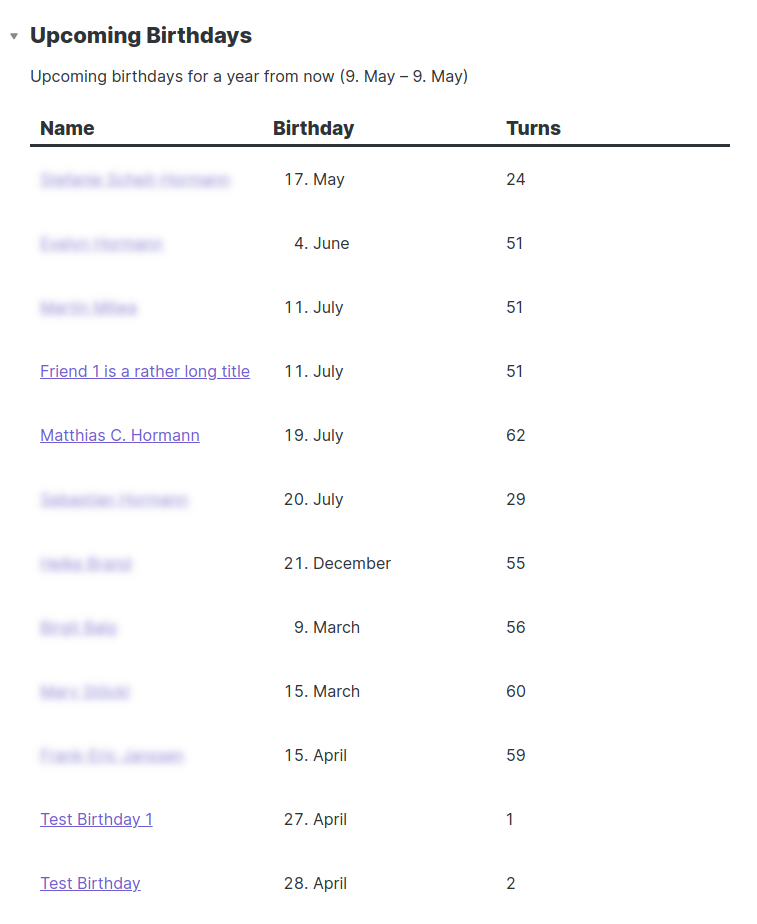The image size is (757, 924).
Task: Click the Turns value for Matthias C. Hormann
Action: tap(516, 435)
